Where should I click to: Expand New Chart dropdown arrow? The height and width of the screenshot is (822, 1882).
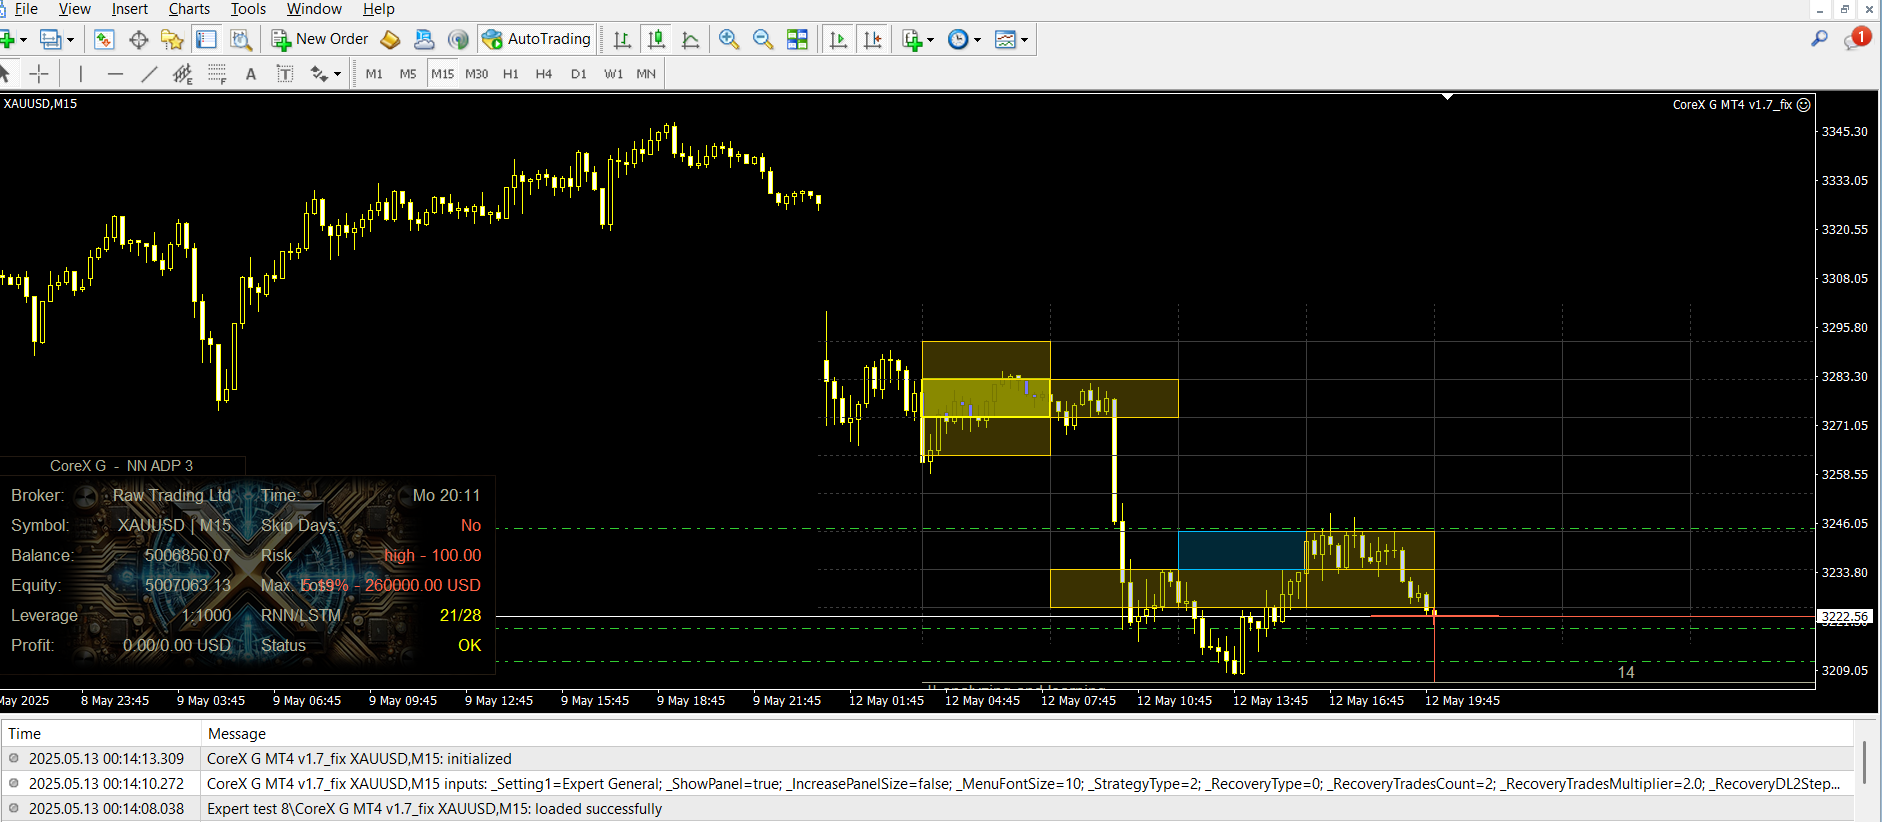click(23, 40)
